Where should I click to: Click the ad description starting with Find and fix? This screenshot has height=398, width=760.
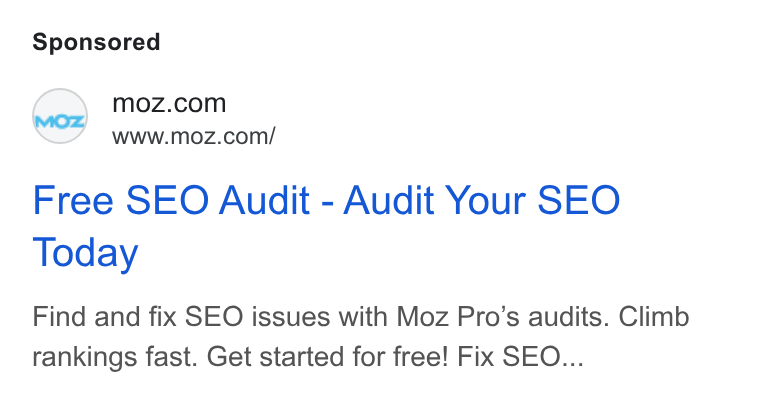tap(361, 337)
